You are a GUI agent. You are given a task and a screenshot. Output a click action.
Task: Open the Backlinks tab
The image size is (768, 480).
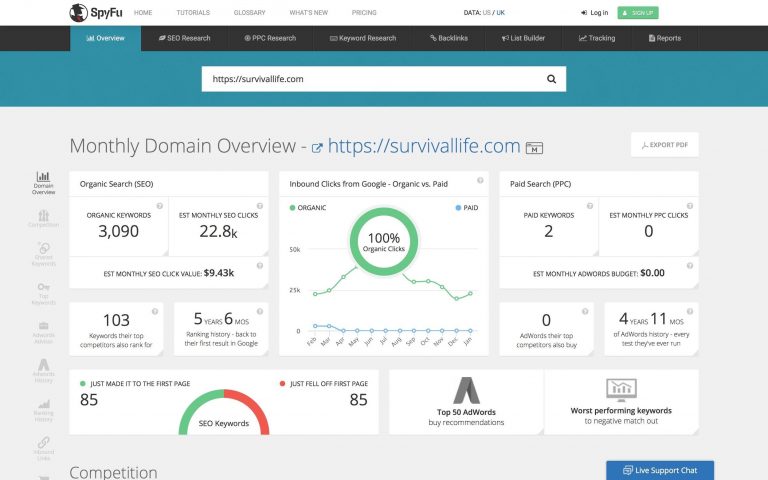click(448, 38)
